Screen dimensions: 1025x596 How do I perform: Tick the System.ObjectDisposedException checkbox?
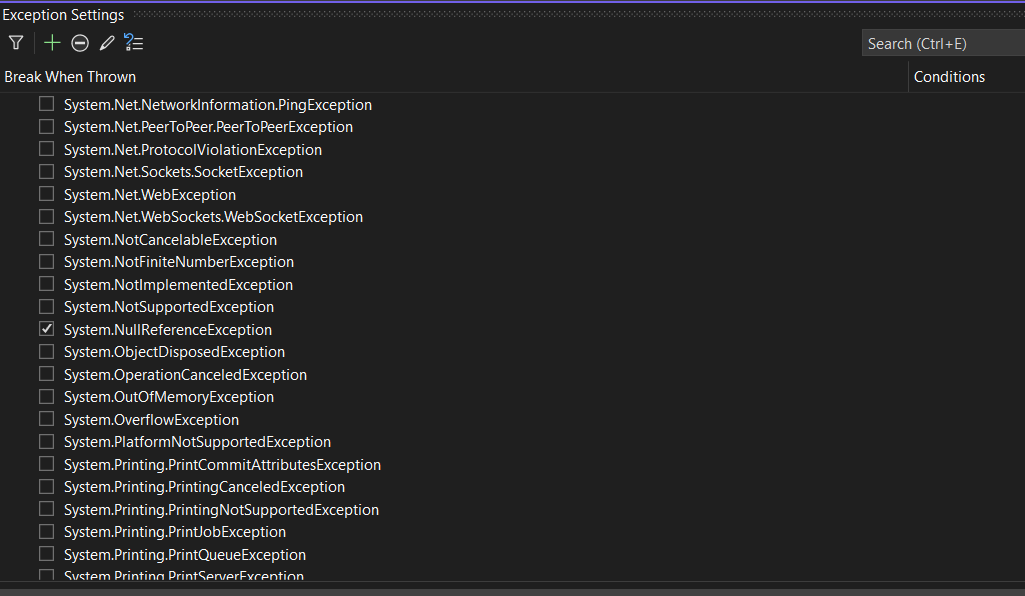tap(46, 352)
